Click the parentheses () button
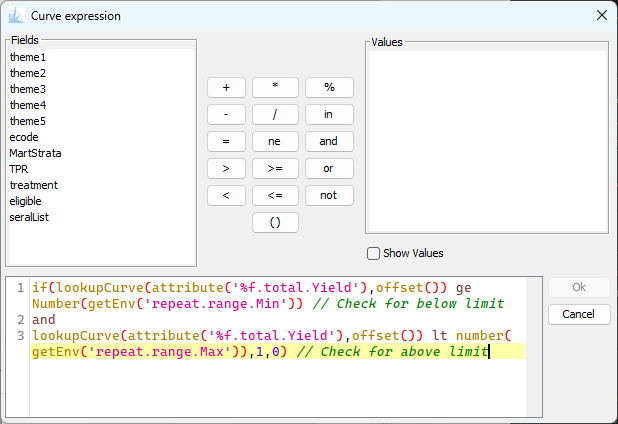Image resolution: width=618 pixels, height=424 pixels. (275, 223)
